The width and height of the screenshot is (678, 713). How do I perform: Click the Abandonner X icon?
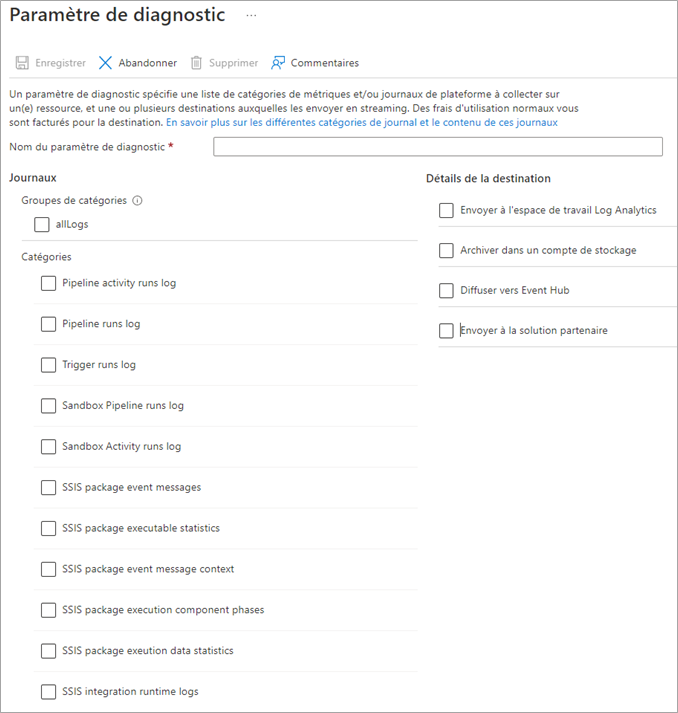point(105,63)
